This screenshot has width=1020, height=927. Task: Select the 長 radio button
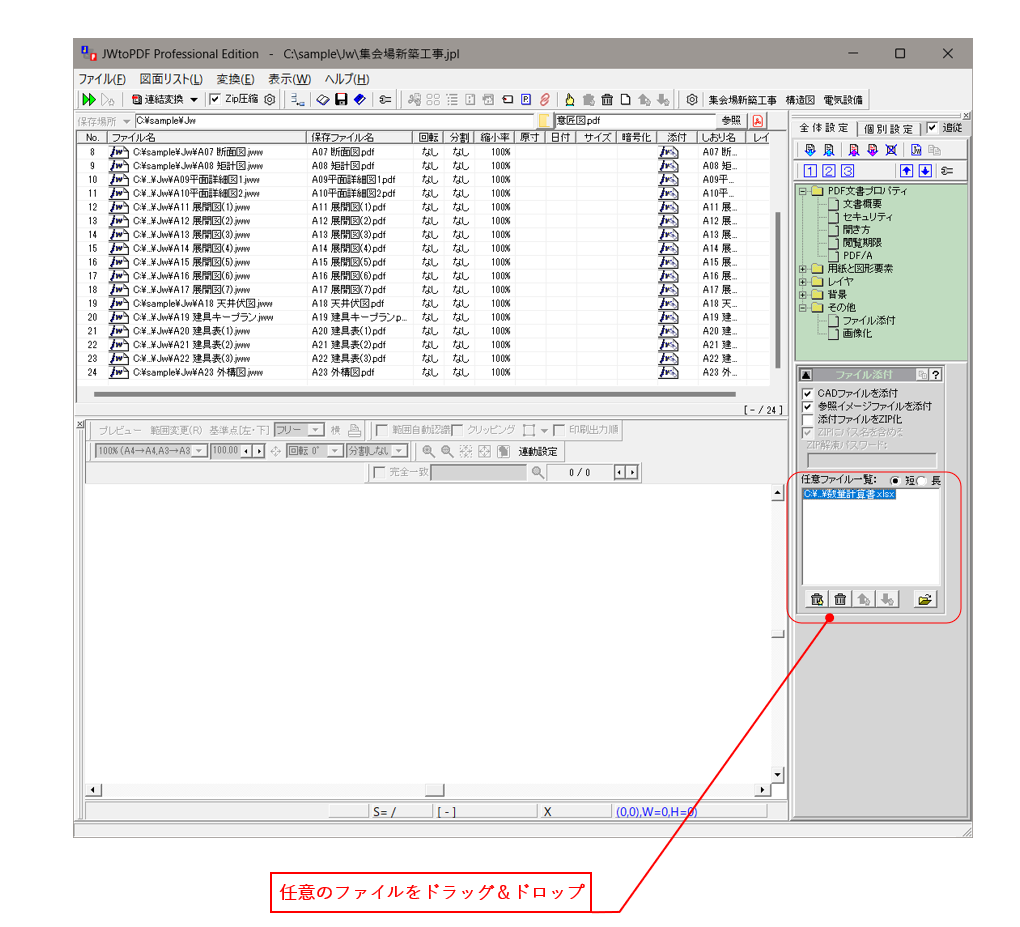[922, 481]
